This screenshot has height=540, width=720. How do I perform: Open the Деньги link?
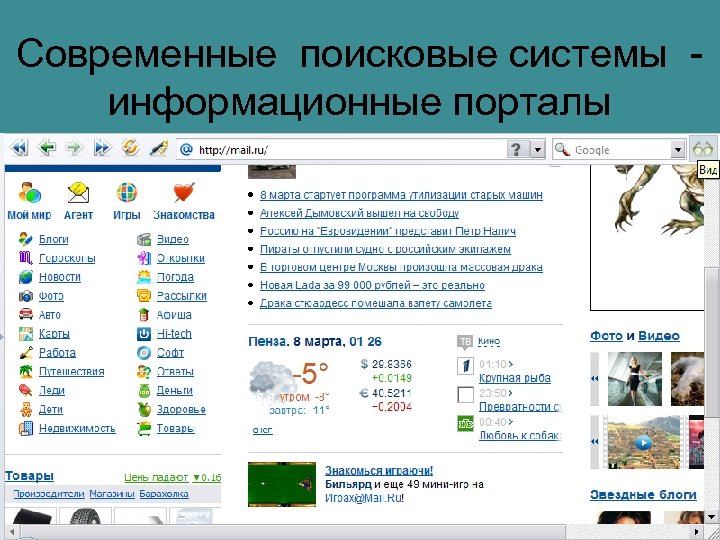tap(174, 390)
